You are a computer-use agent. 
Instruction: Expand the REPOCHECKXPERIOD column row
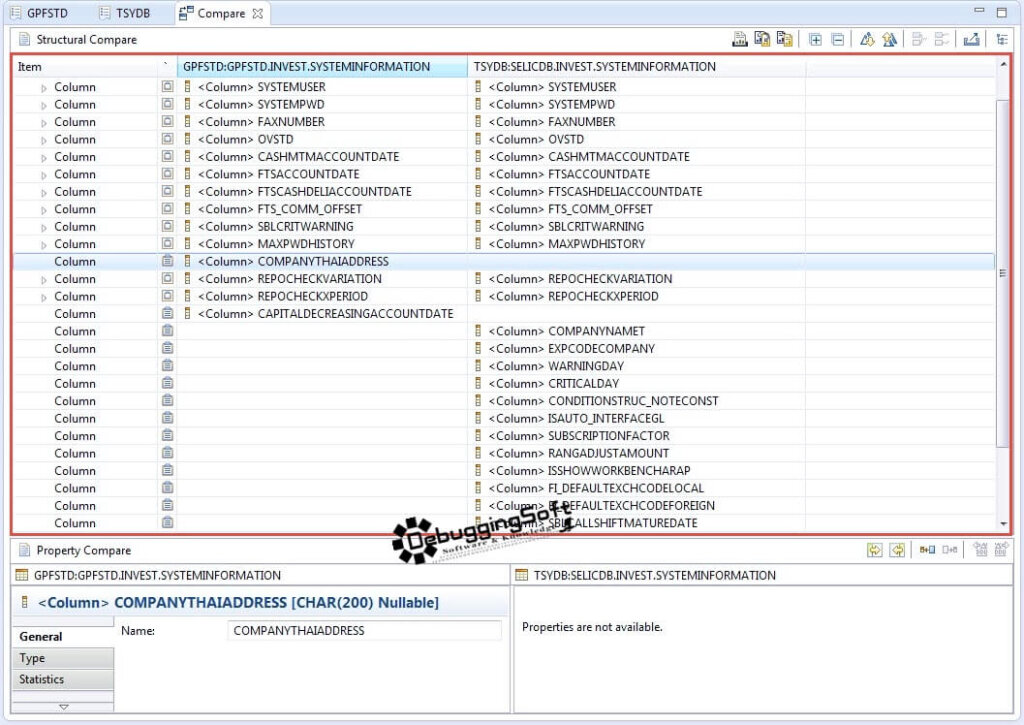coord(44,297)
